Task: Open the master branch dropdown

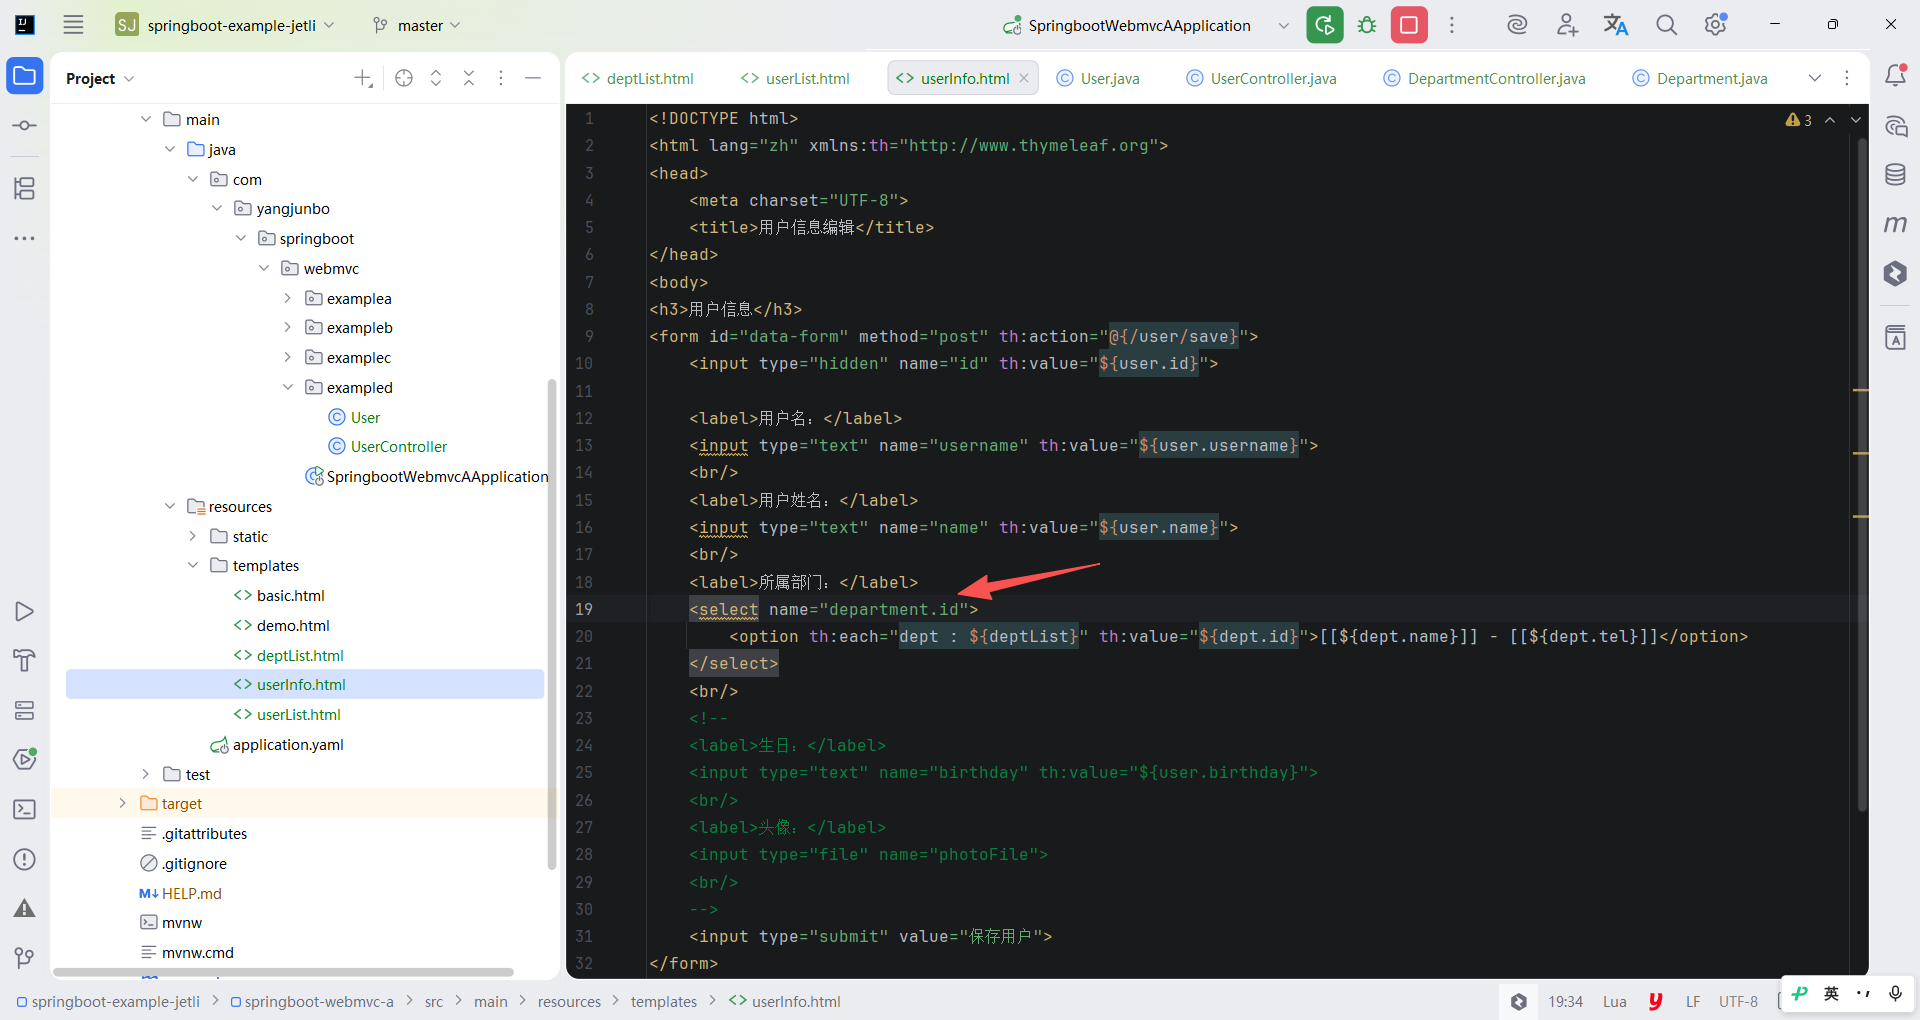Action: (x=416, y=25)
